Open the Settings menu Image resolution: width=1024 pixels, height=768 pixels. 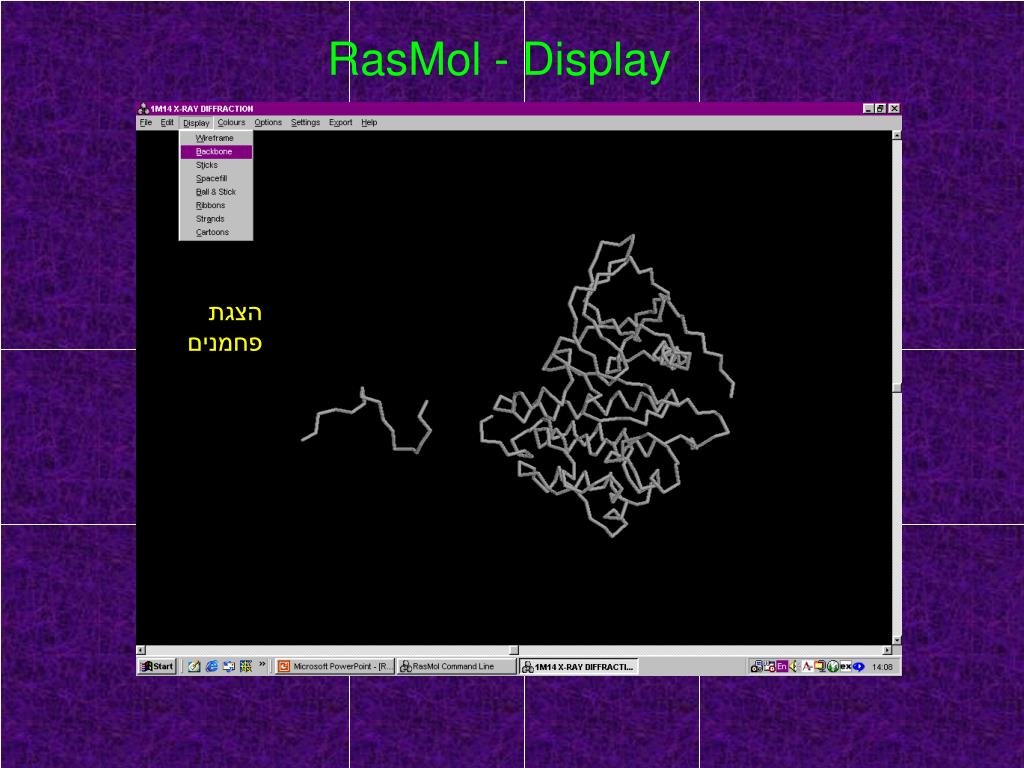pos(305,123)
